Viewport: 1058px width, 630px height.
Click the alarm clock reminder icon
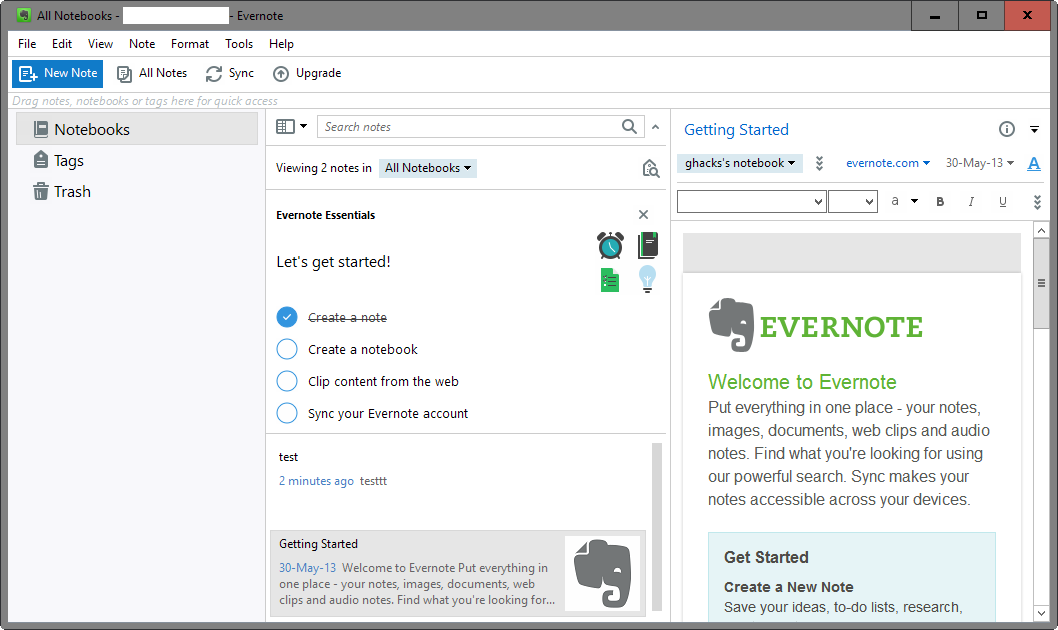pos(610,245)
